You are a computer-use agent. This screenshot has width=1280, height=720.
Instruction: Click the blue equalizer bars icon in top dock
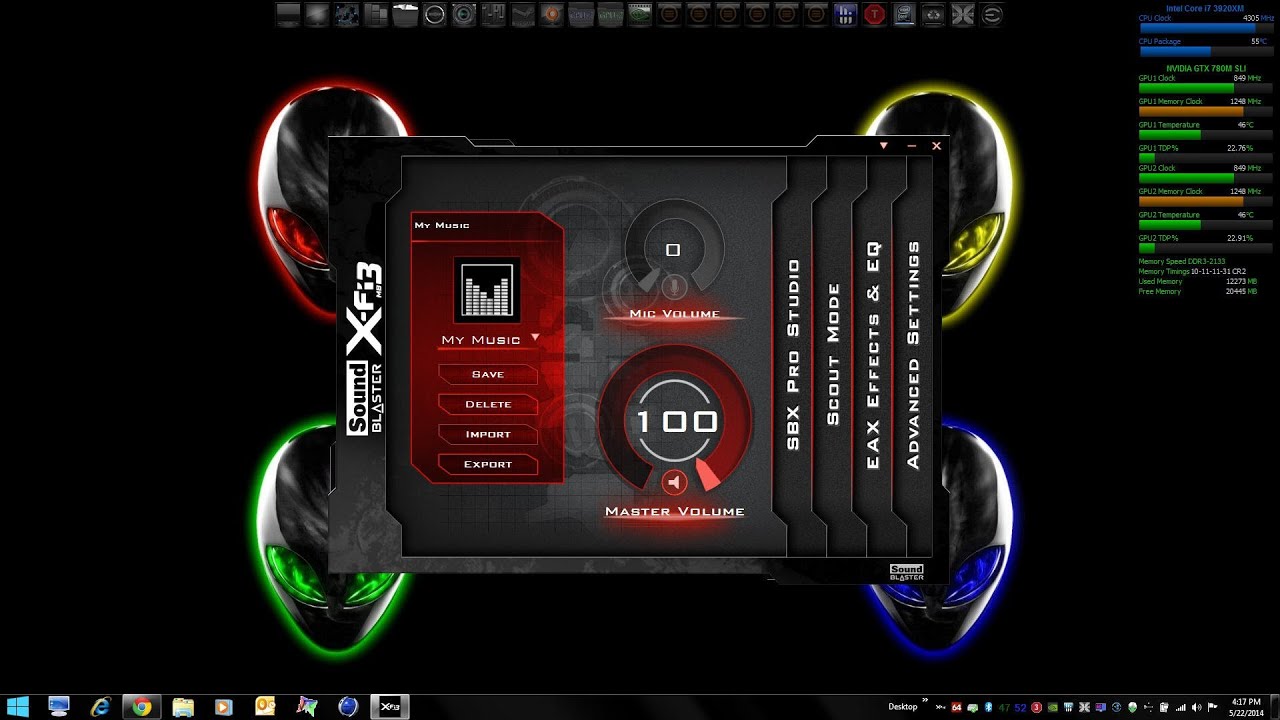pyautogui.click(x=844, y=14)
